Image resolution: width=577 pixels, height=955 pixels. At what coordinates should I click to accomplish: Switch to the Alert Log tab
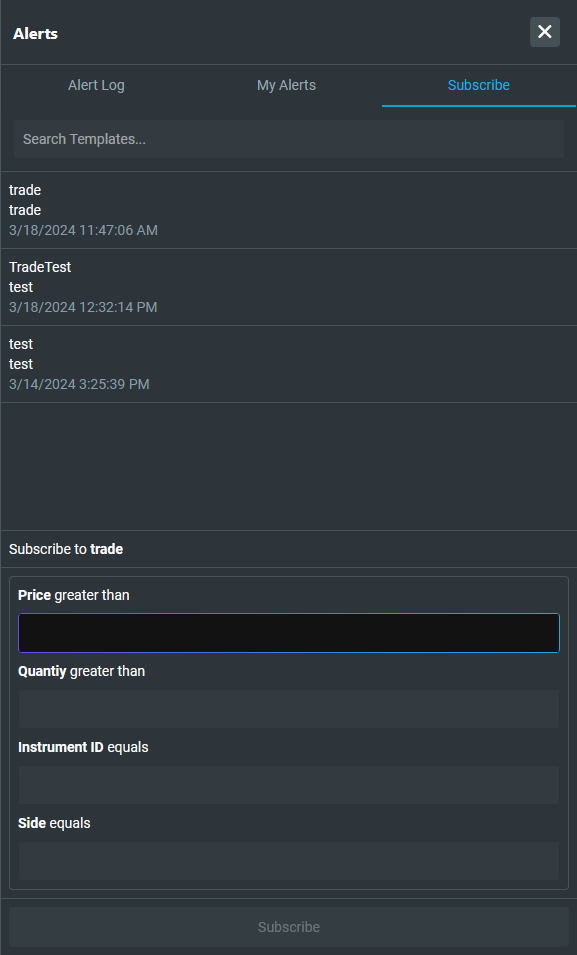96,85
